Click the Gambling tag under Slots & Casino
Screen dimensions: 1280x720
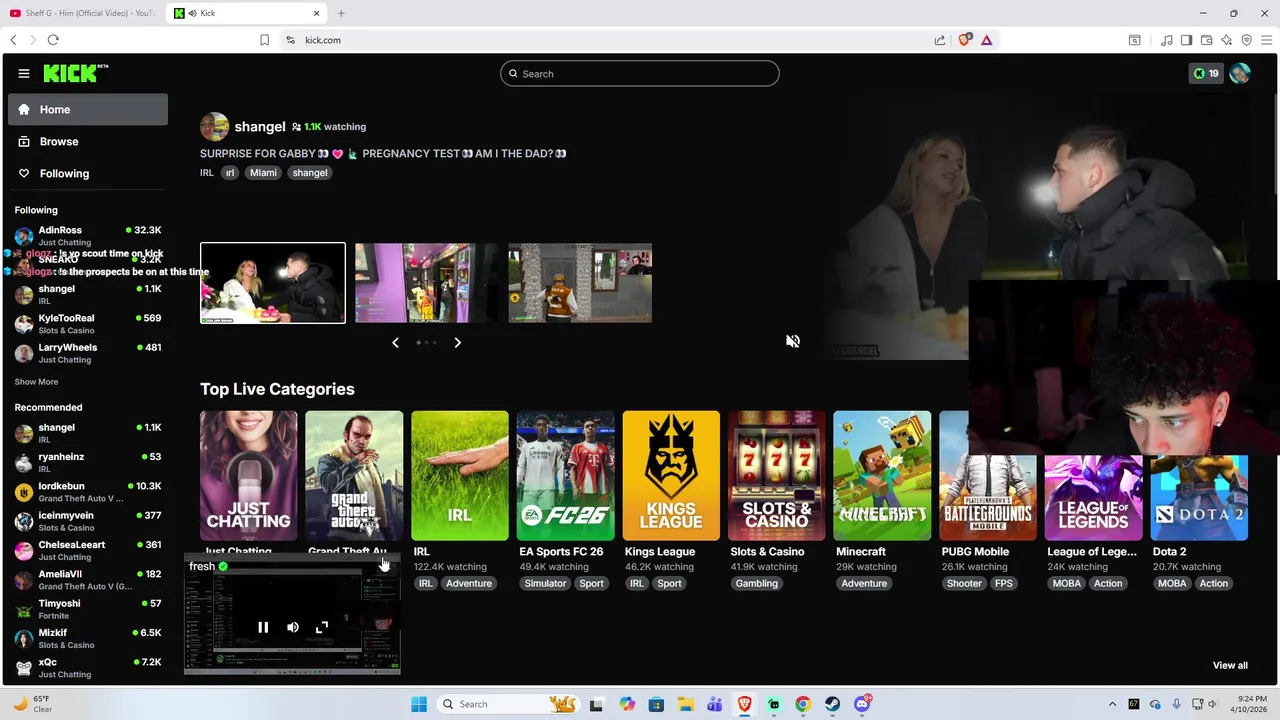pos(757,584)
